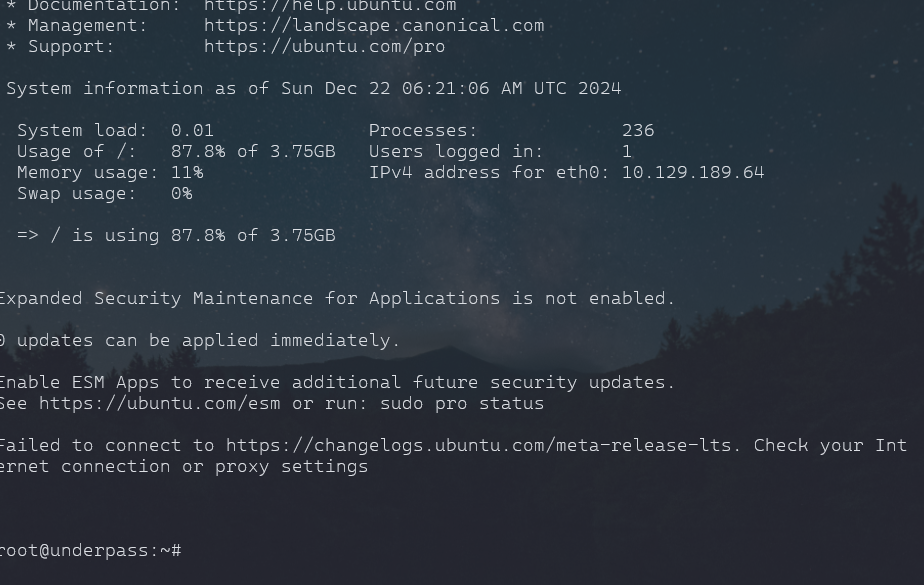
Task: Click the "sudo pro status" command text
Action: pyautogui.click(x=462, y=404)
